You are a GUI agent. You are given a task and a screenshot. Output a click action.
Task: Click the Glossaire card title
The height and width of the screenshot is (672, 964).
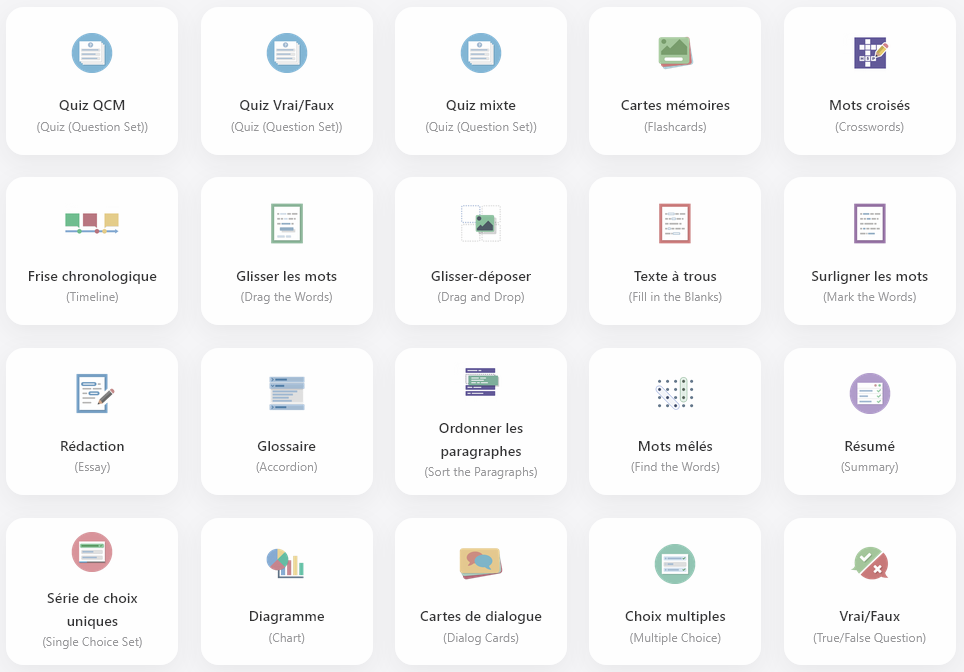click(287, 446)
